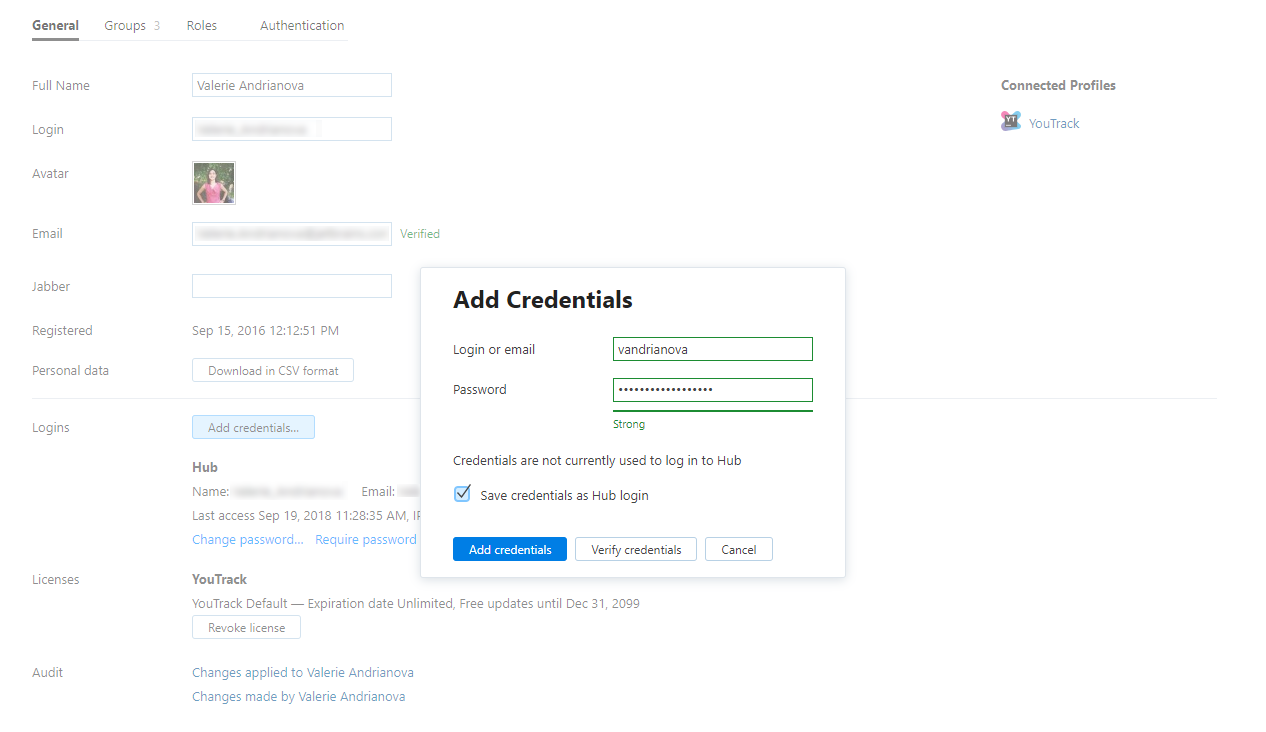
Task: Focus the Password input field
Action: (x=712, y=390)
